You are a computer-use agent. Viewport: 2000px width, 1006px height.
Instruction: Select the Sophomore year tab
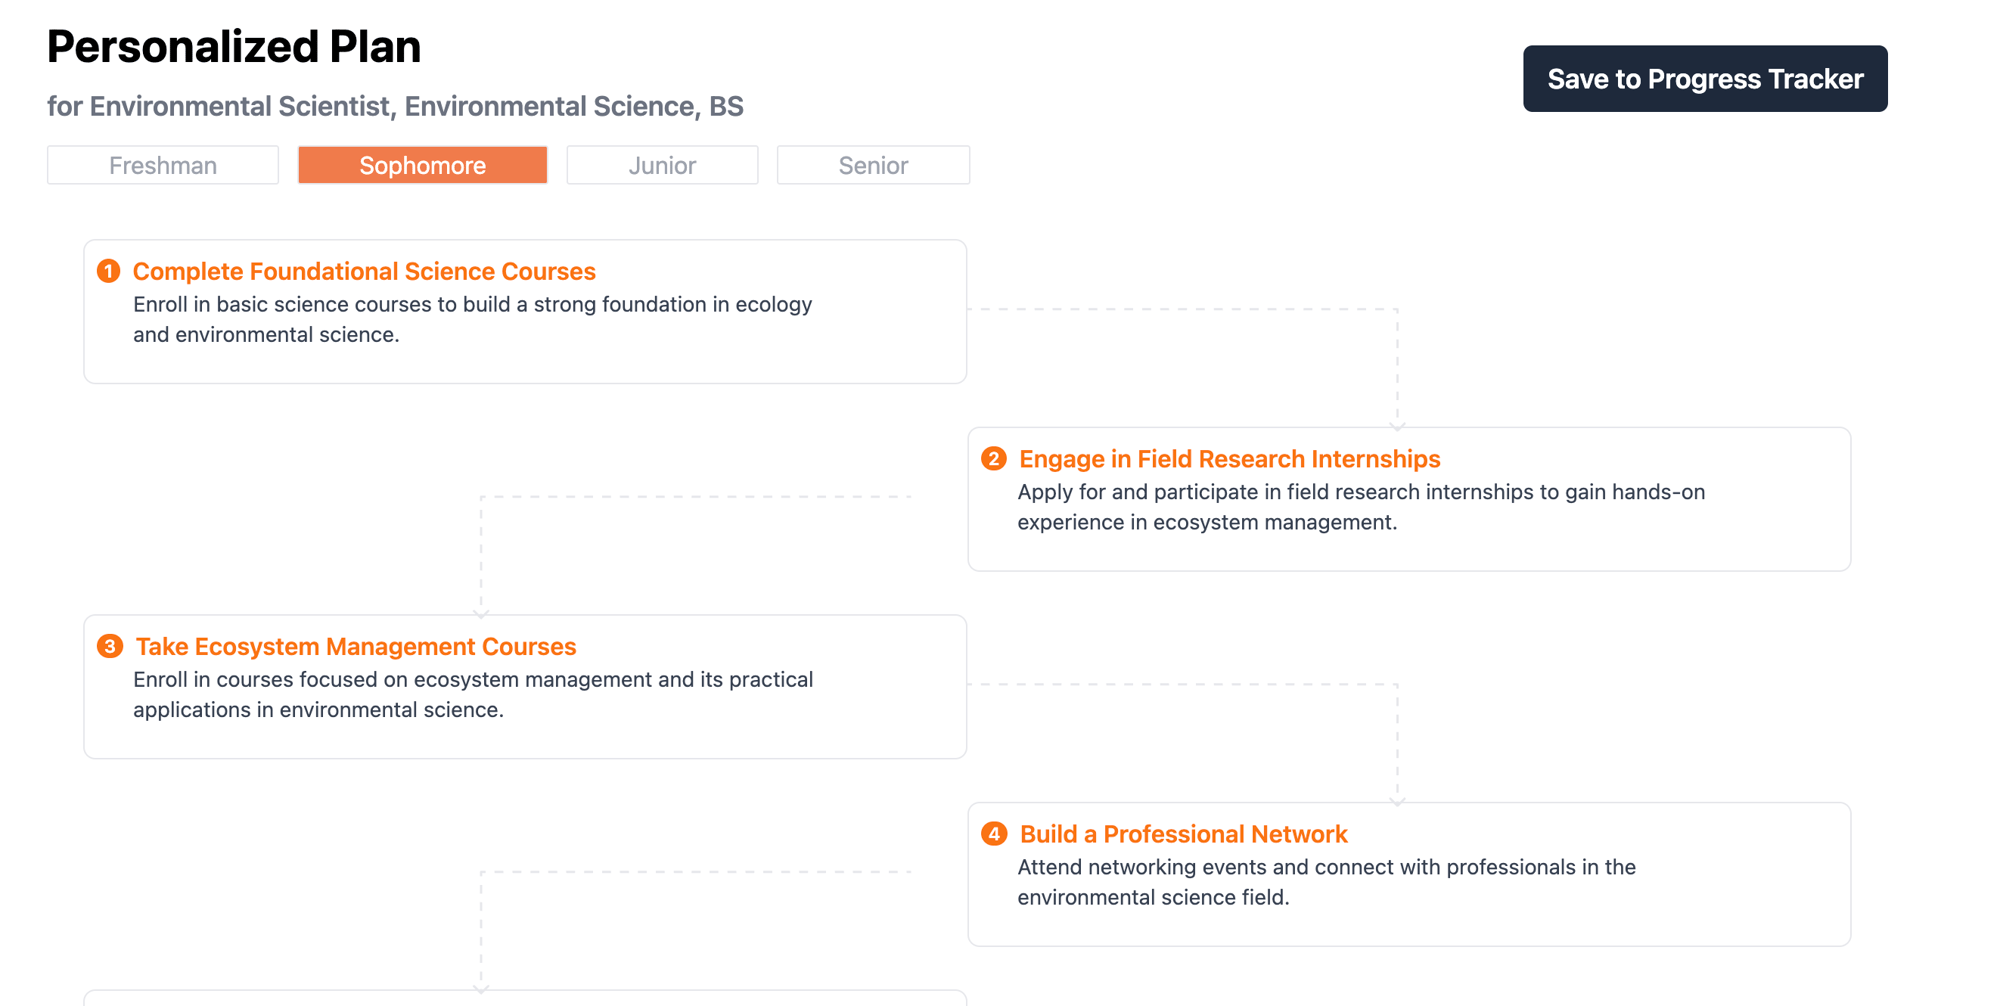pos(422,165)
